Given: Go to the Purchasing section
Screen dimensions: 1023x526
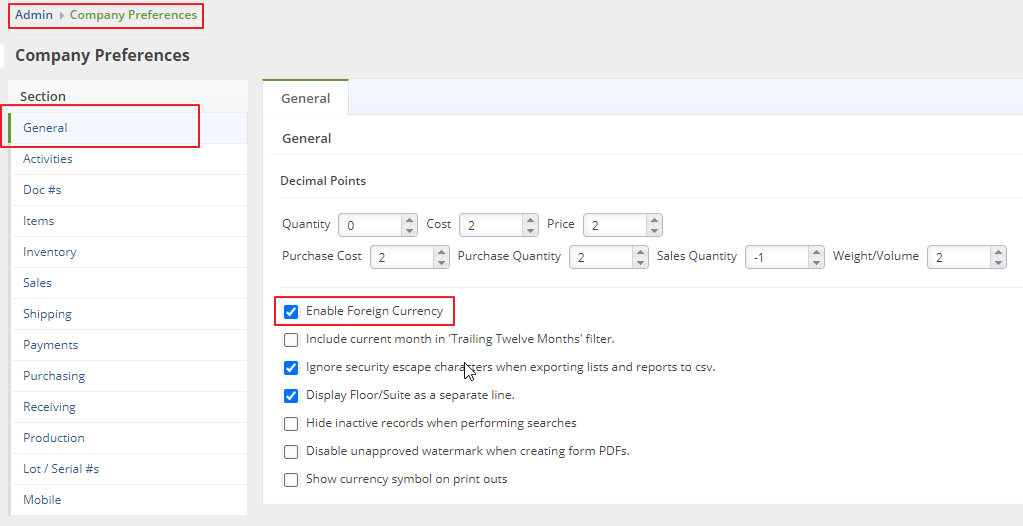Looking at the screenshot, I should tap(54, 376).
